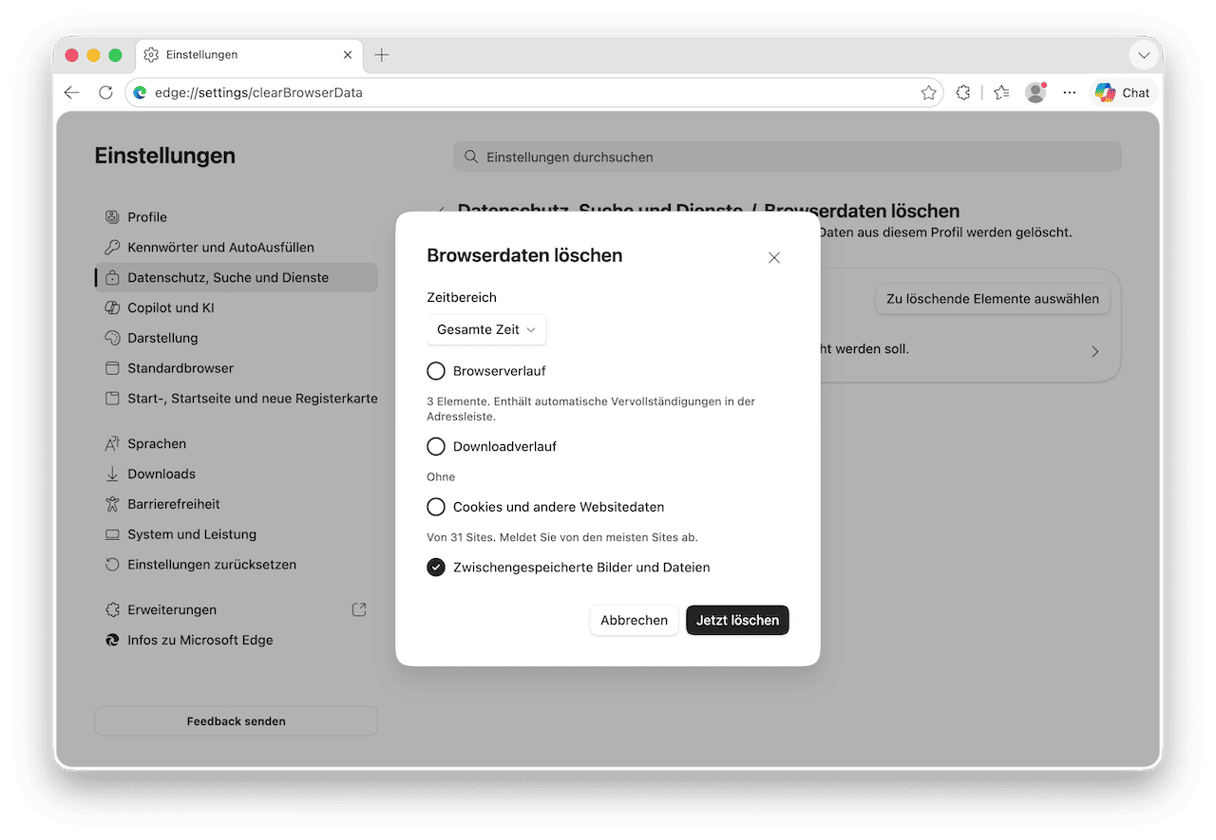The width and height of the screenshot is (1216, 840).
Task: Click external link icon next to Erweiterungen
Action: tap(359, 609)
